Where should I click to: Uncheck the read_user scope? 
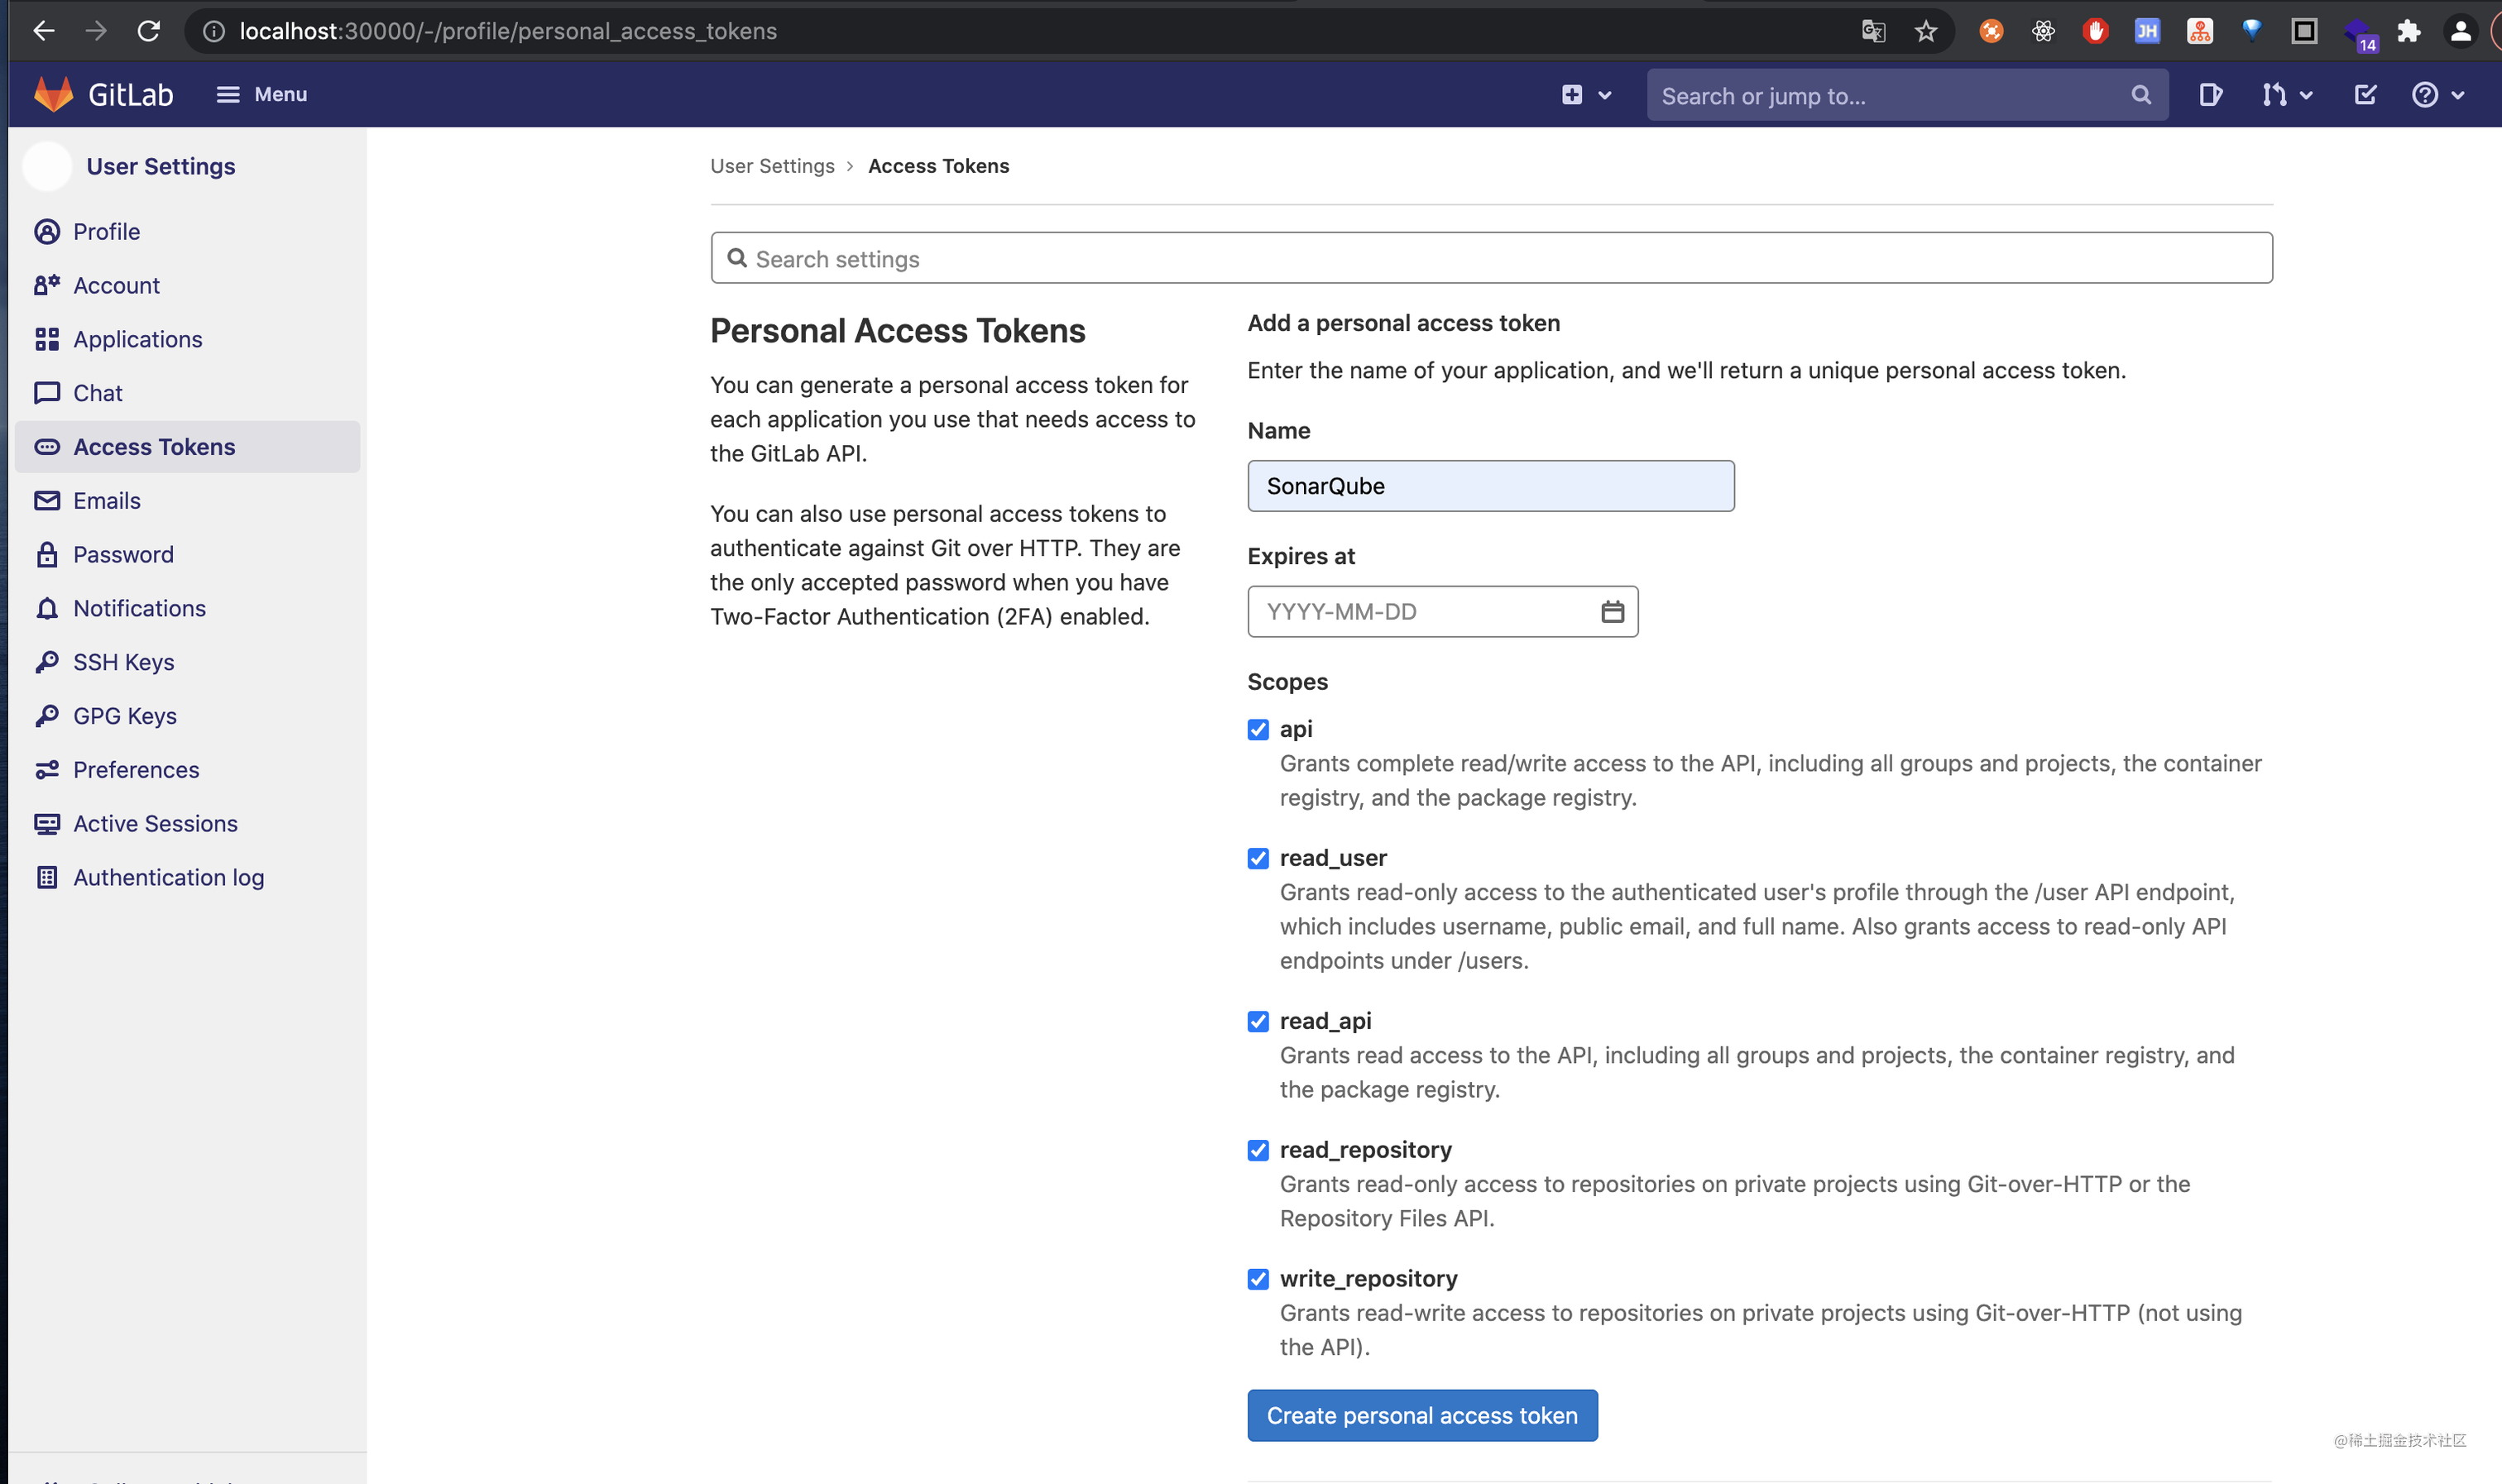[1259, 858]
